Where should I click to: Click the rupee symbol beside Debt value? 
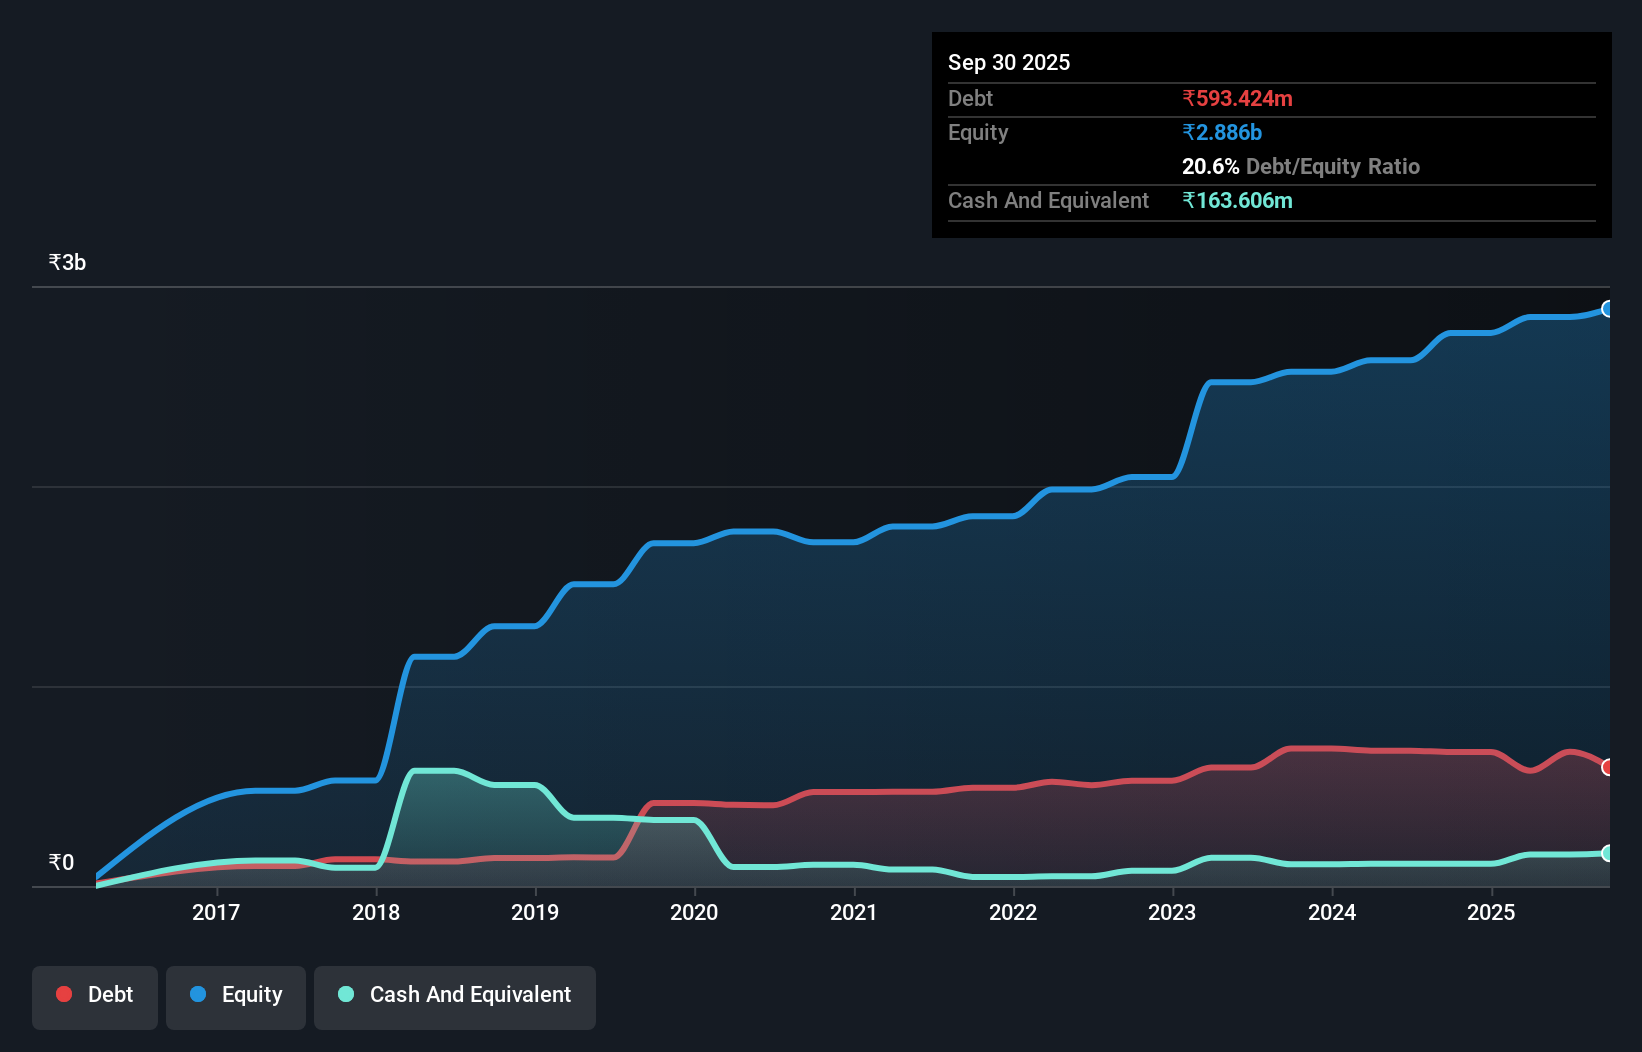pos(1189,98)
